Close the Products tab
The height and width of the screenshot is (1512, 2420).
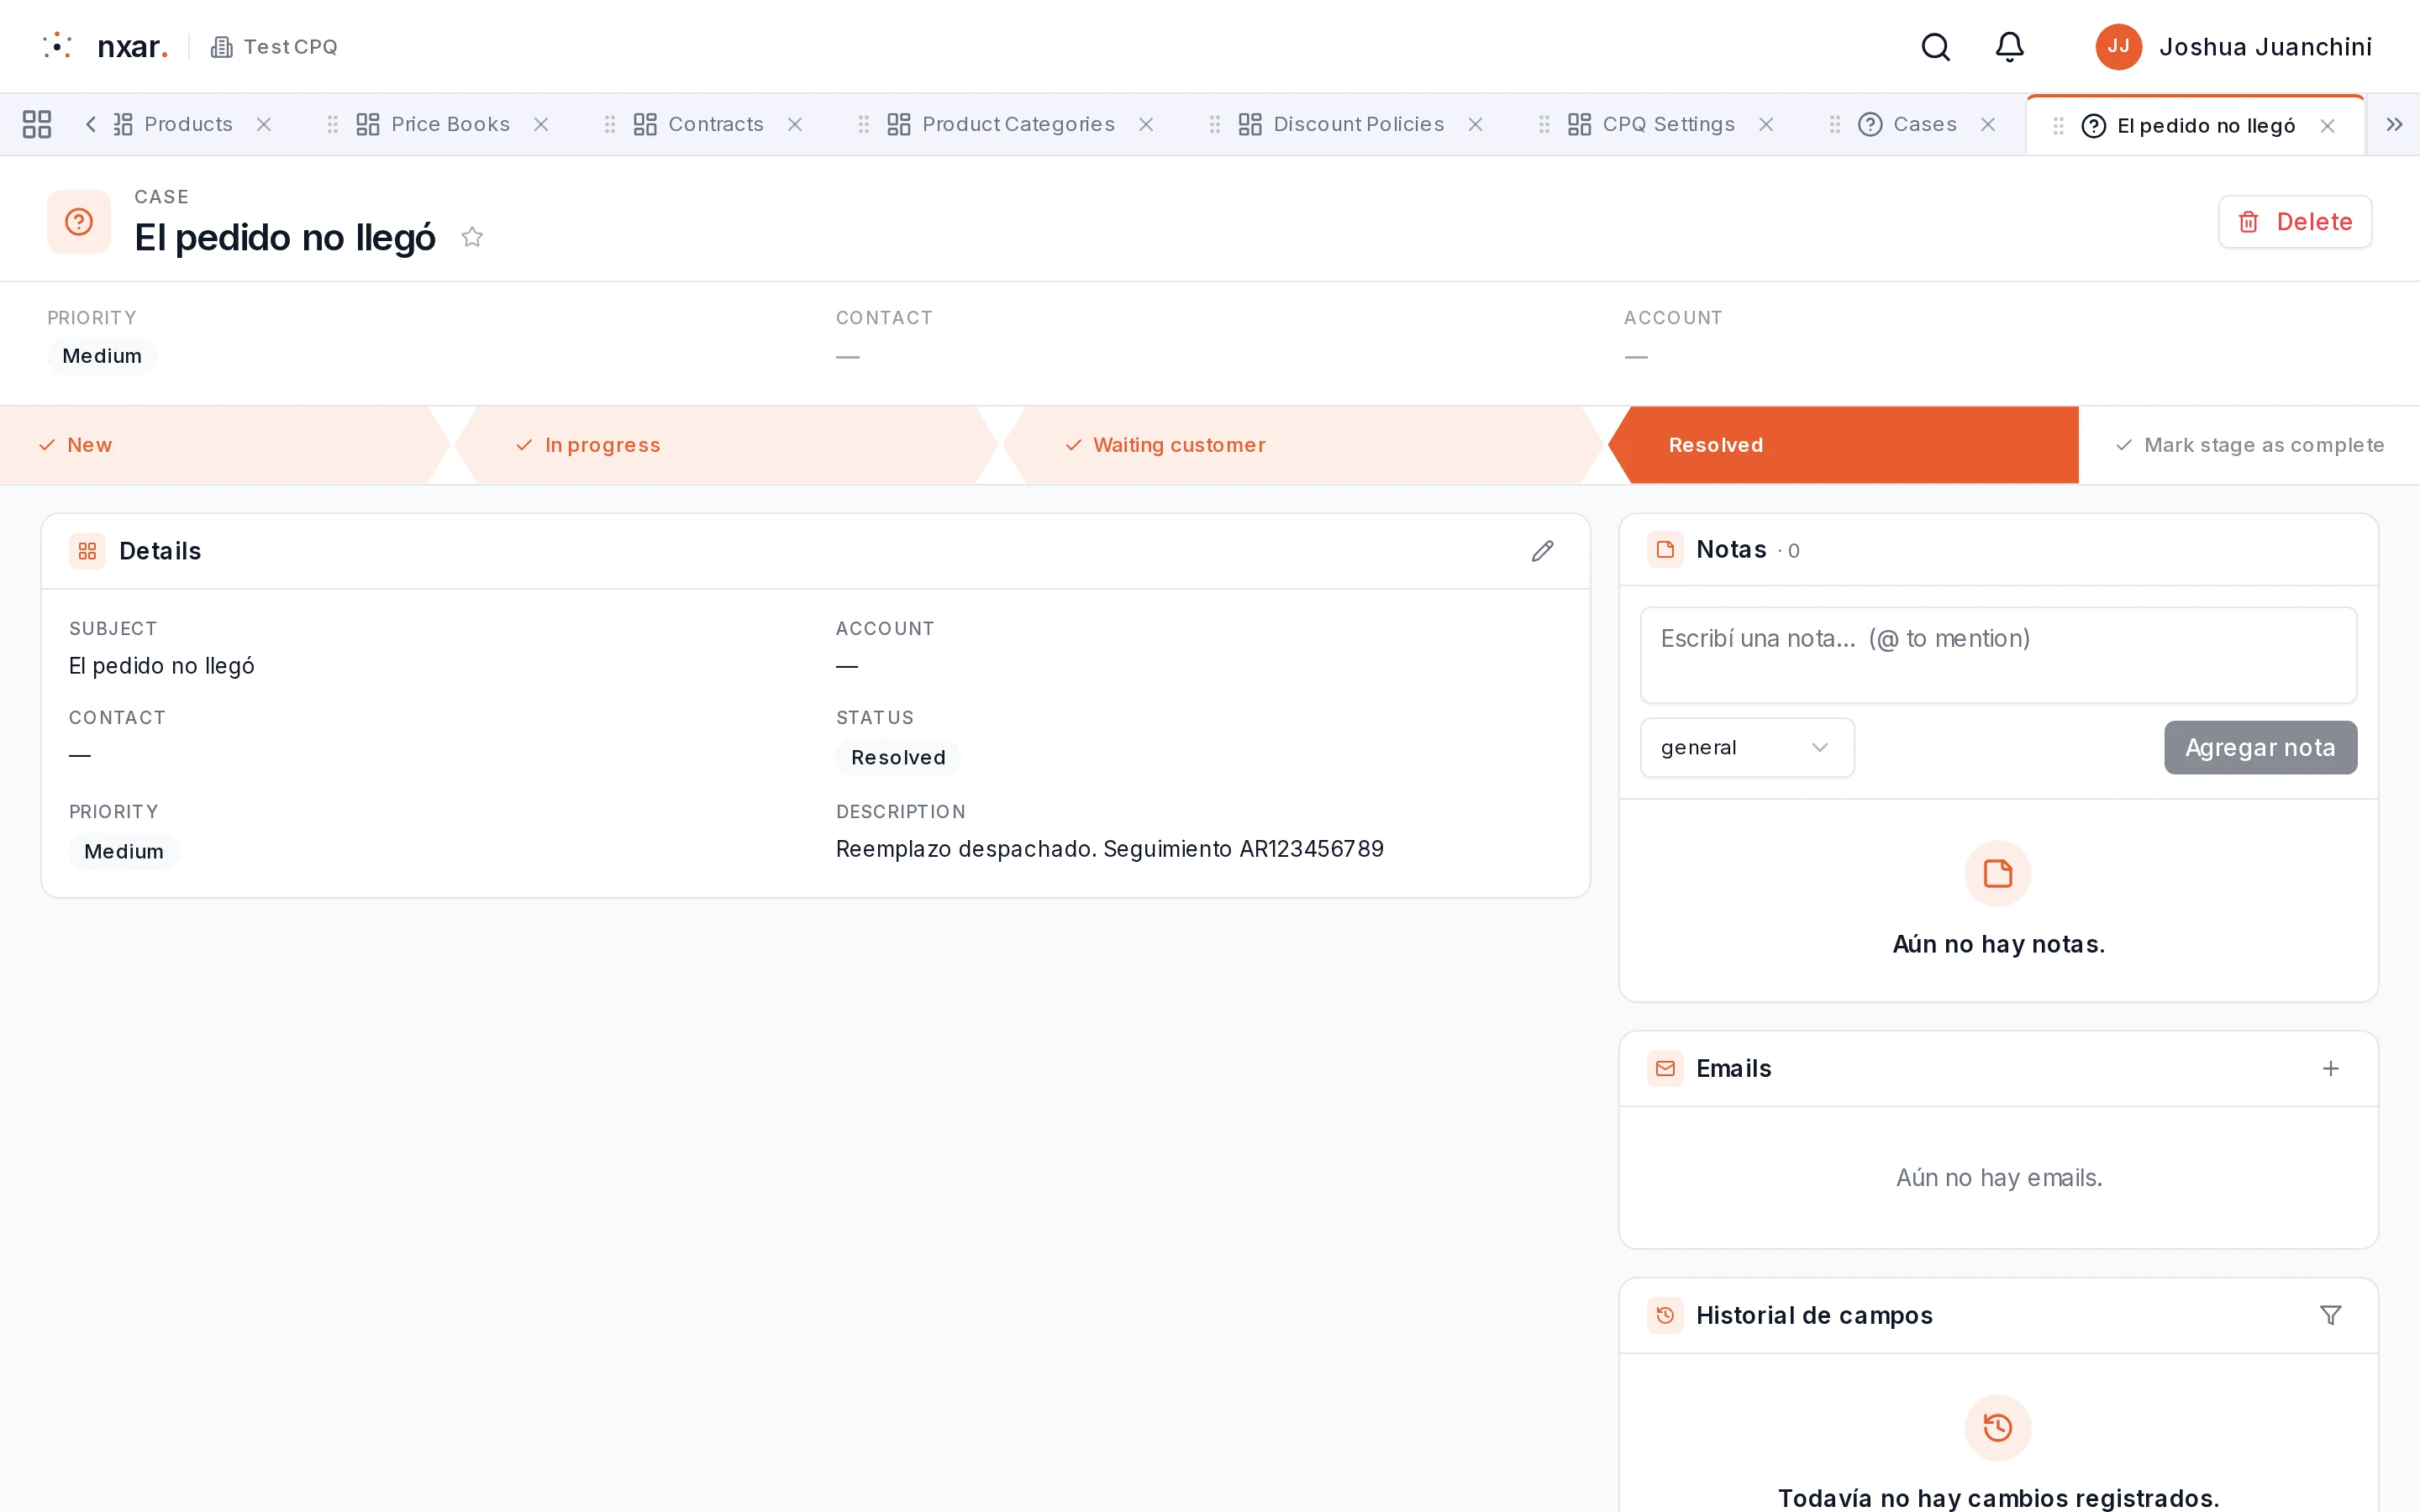pyautogui.click(x=264, y=124)
